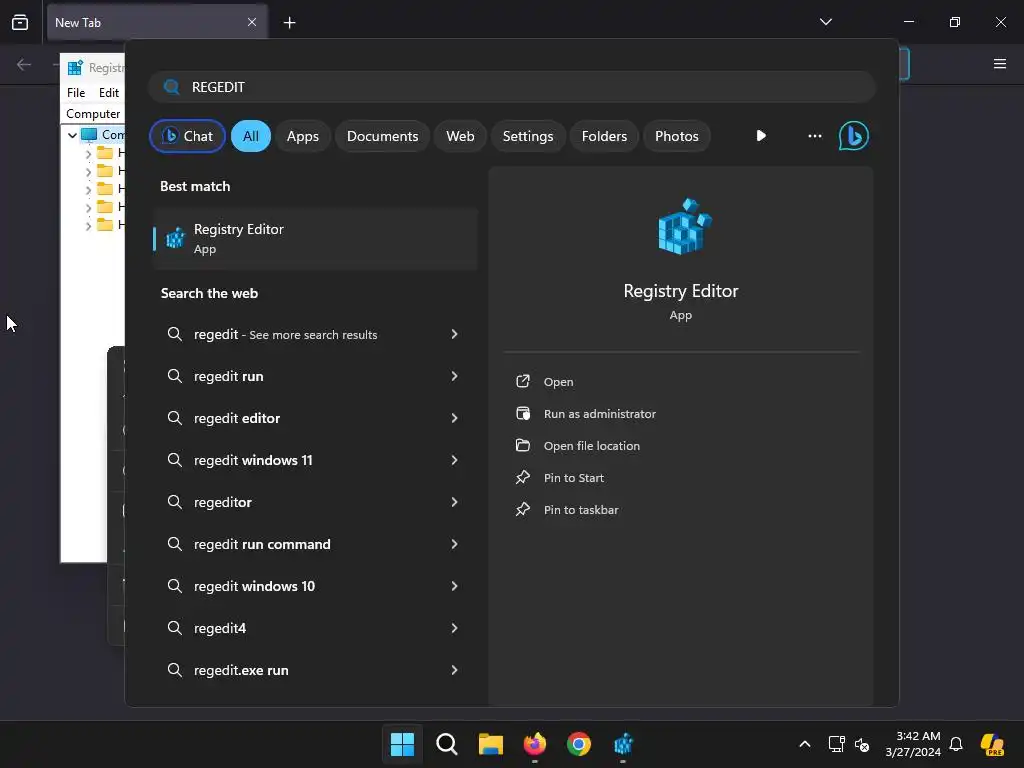
Task: Click the REGEDIT search input field
Action: tap(512, 87)
